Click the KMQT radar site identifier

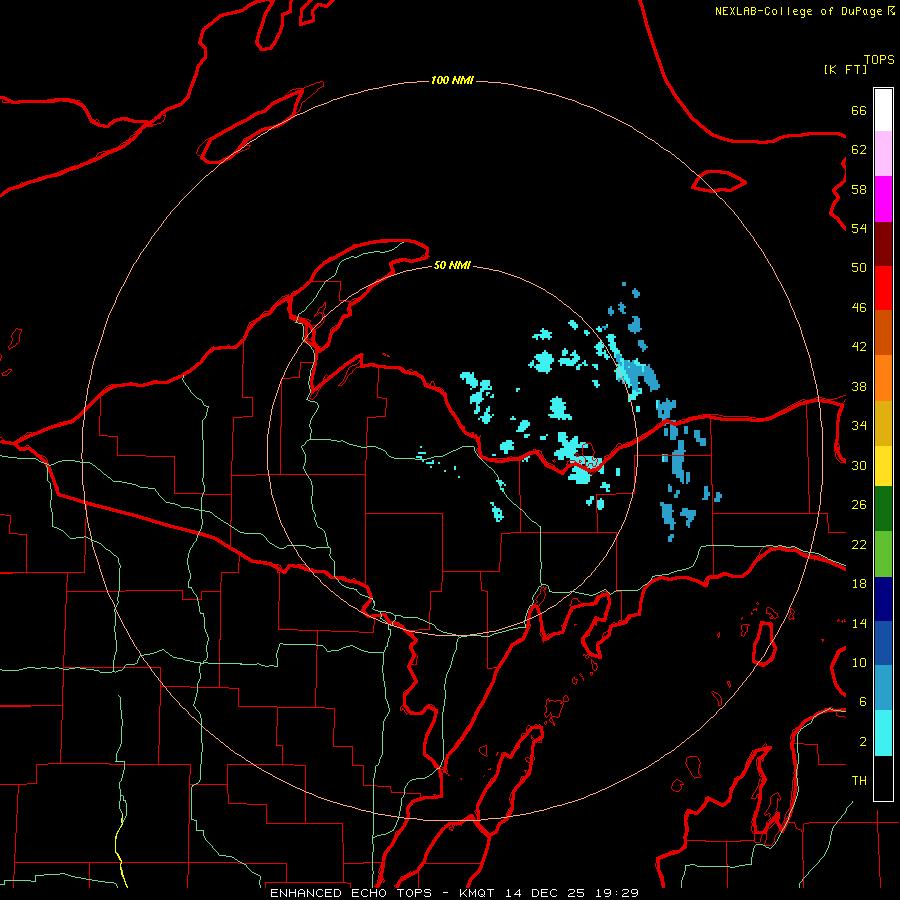coord(479,893)
